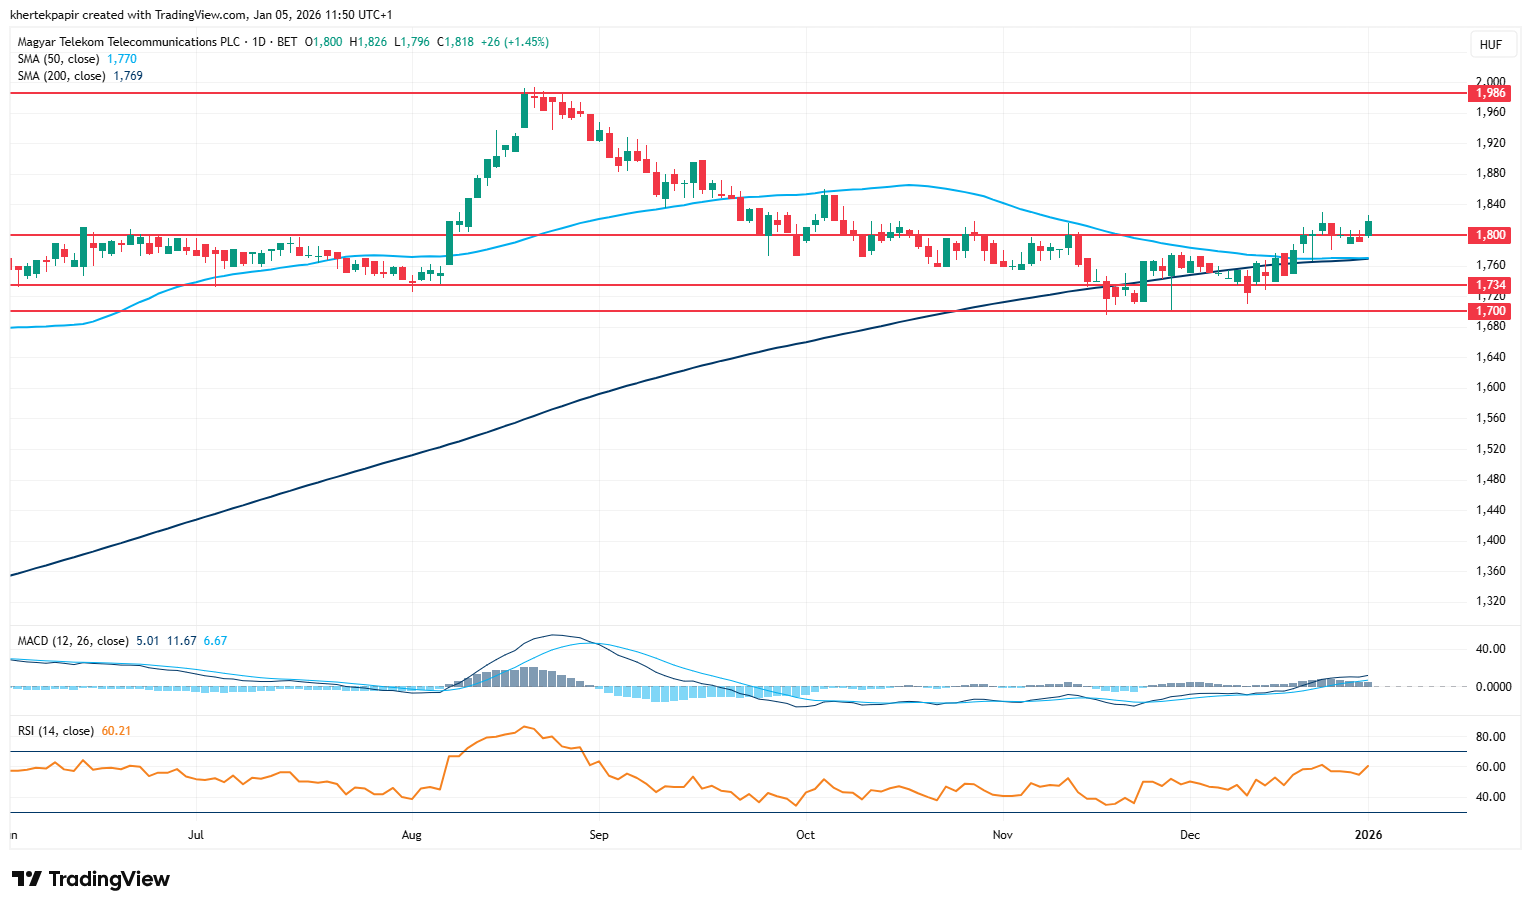Click the 2026 label on time axis

click(1368, 834)
